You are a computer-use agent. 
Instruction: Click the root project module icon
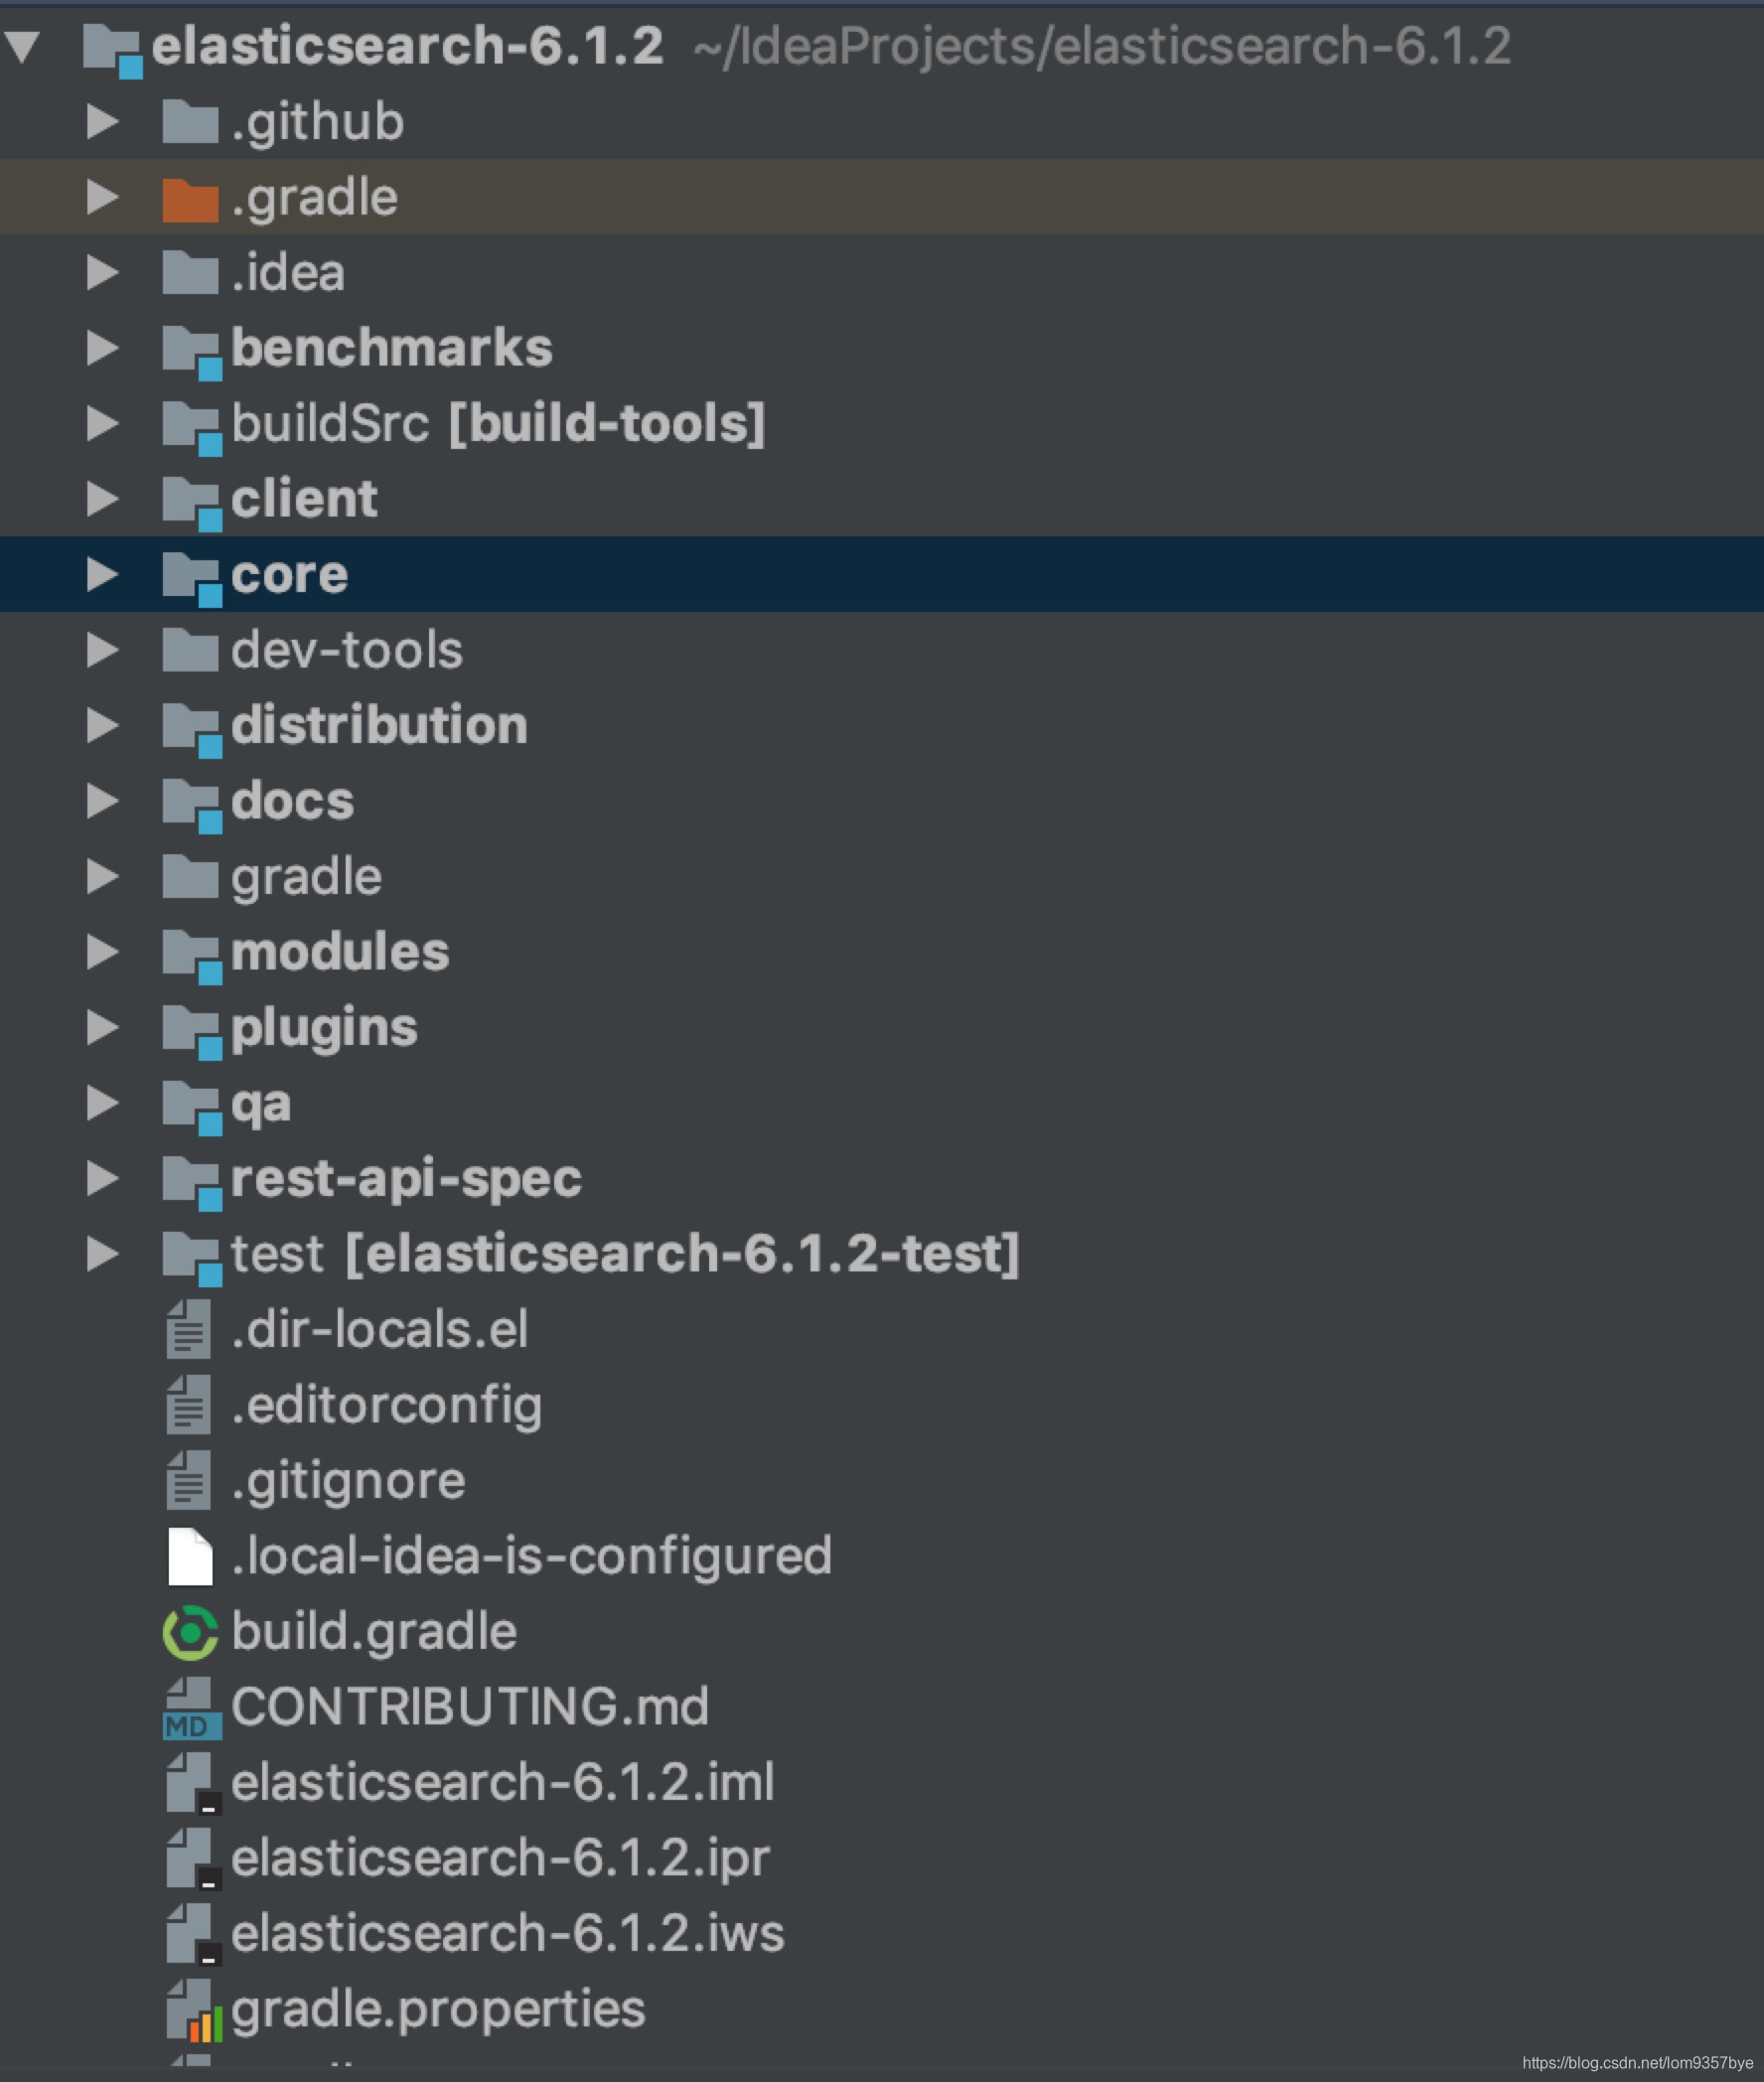pos(112,50)
